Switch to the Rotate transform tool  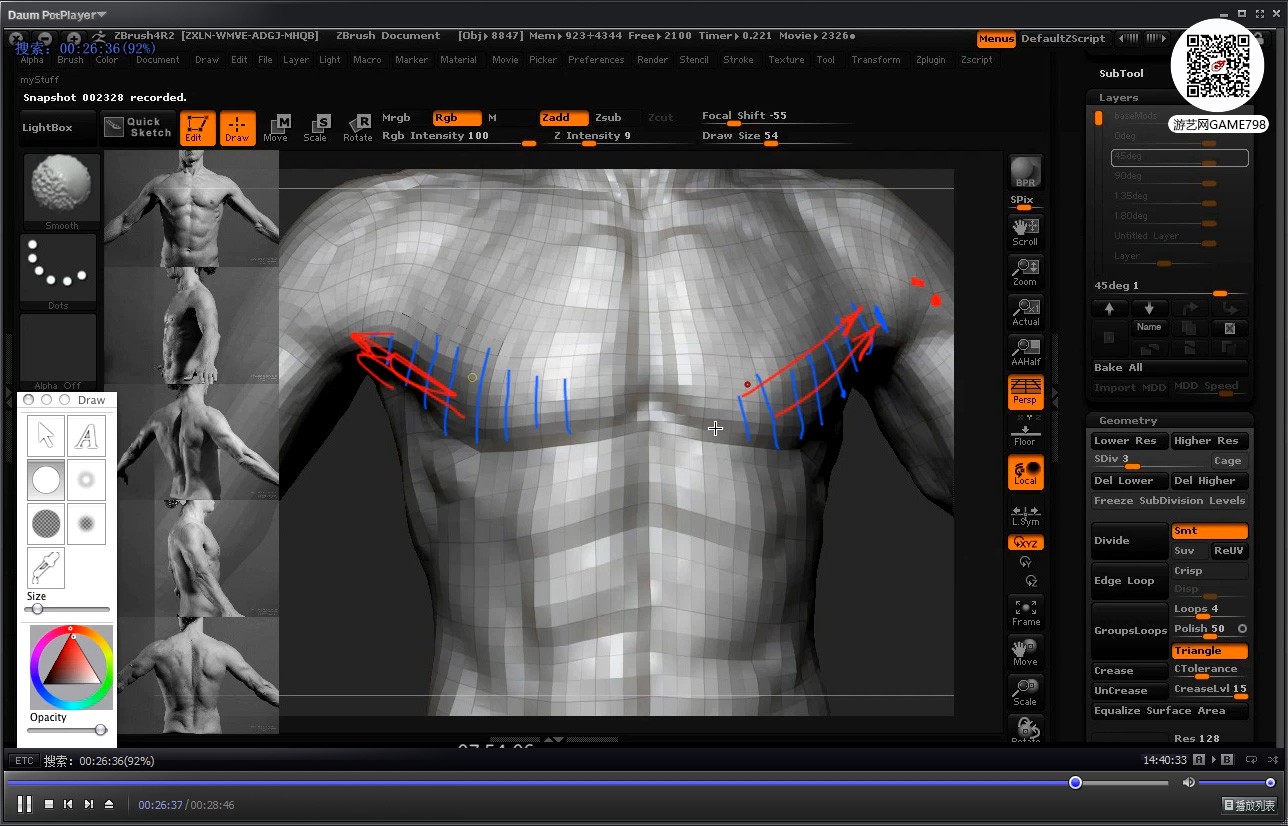(357, 128)
